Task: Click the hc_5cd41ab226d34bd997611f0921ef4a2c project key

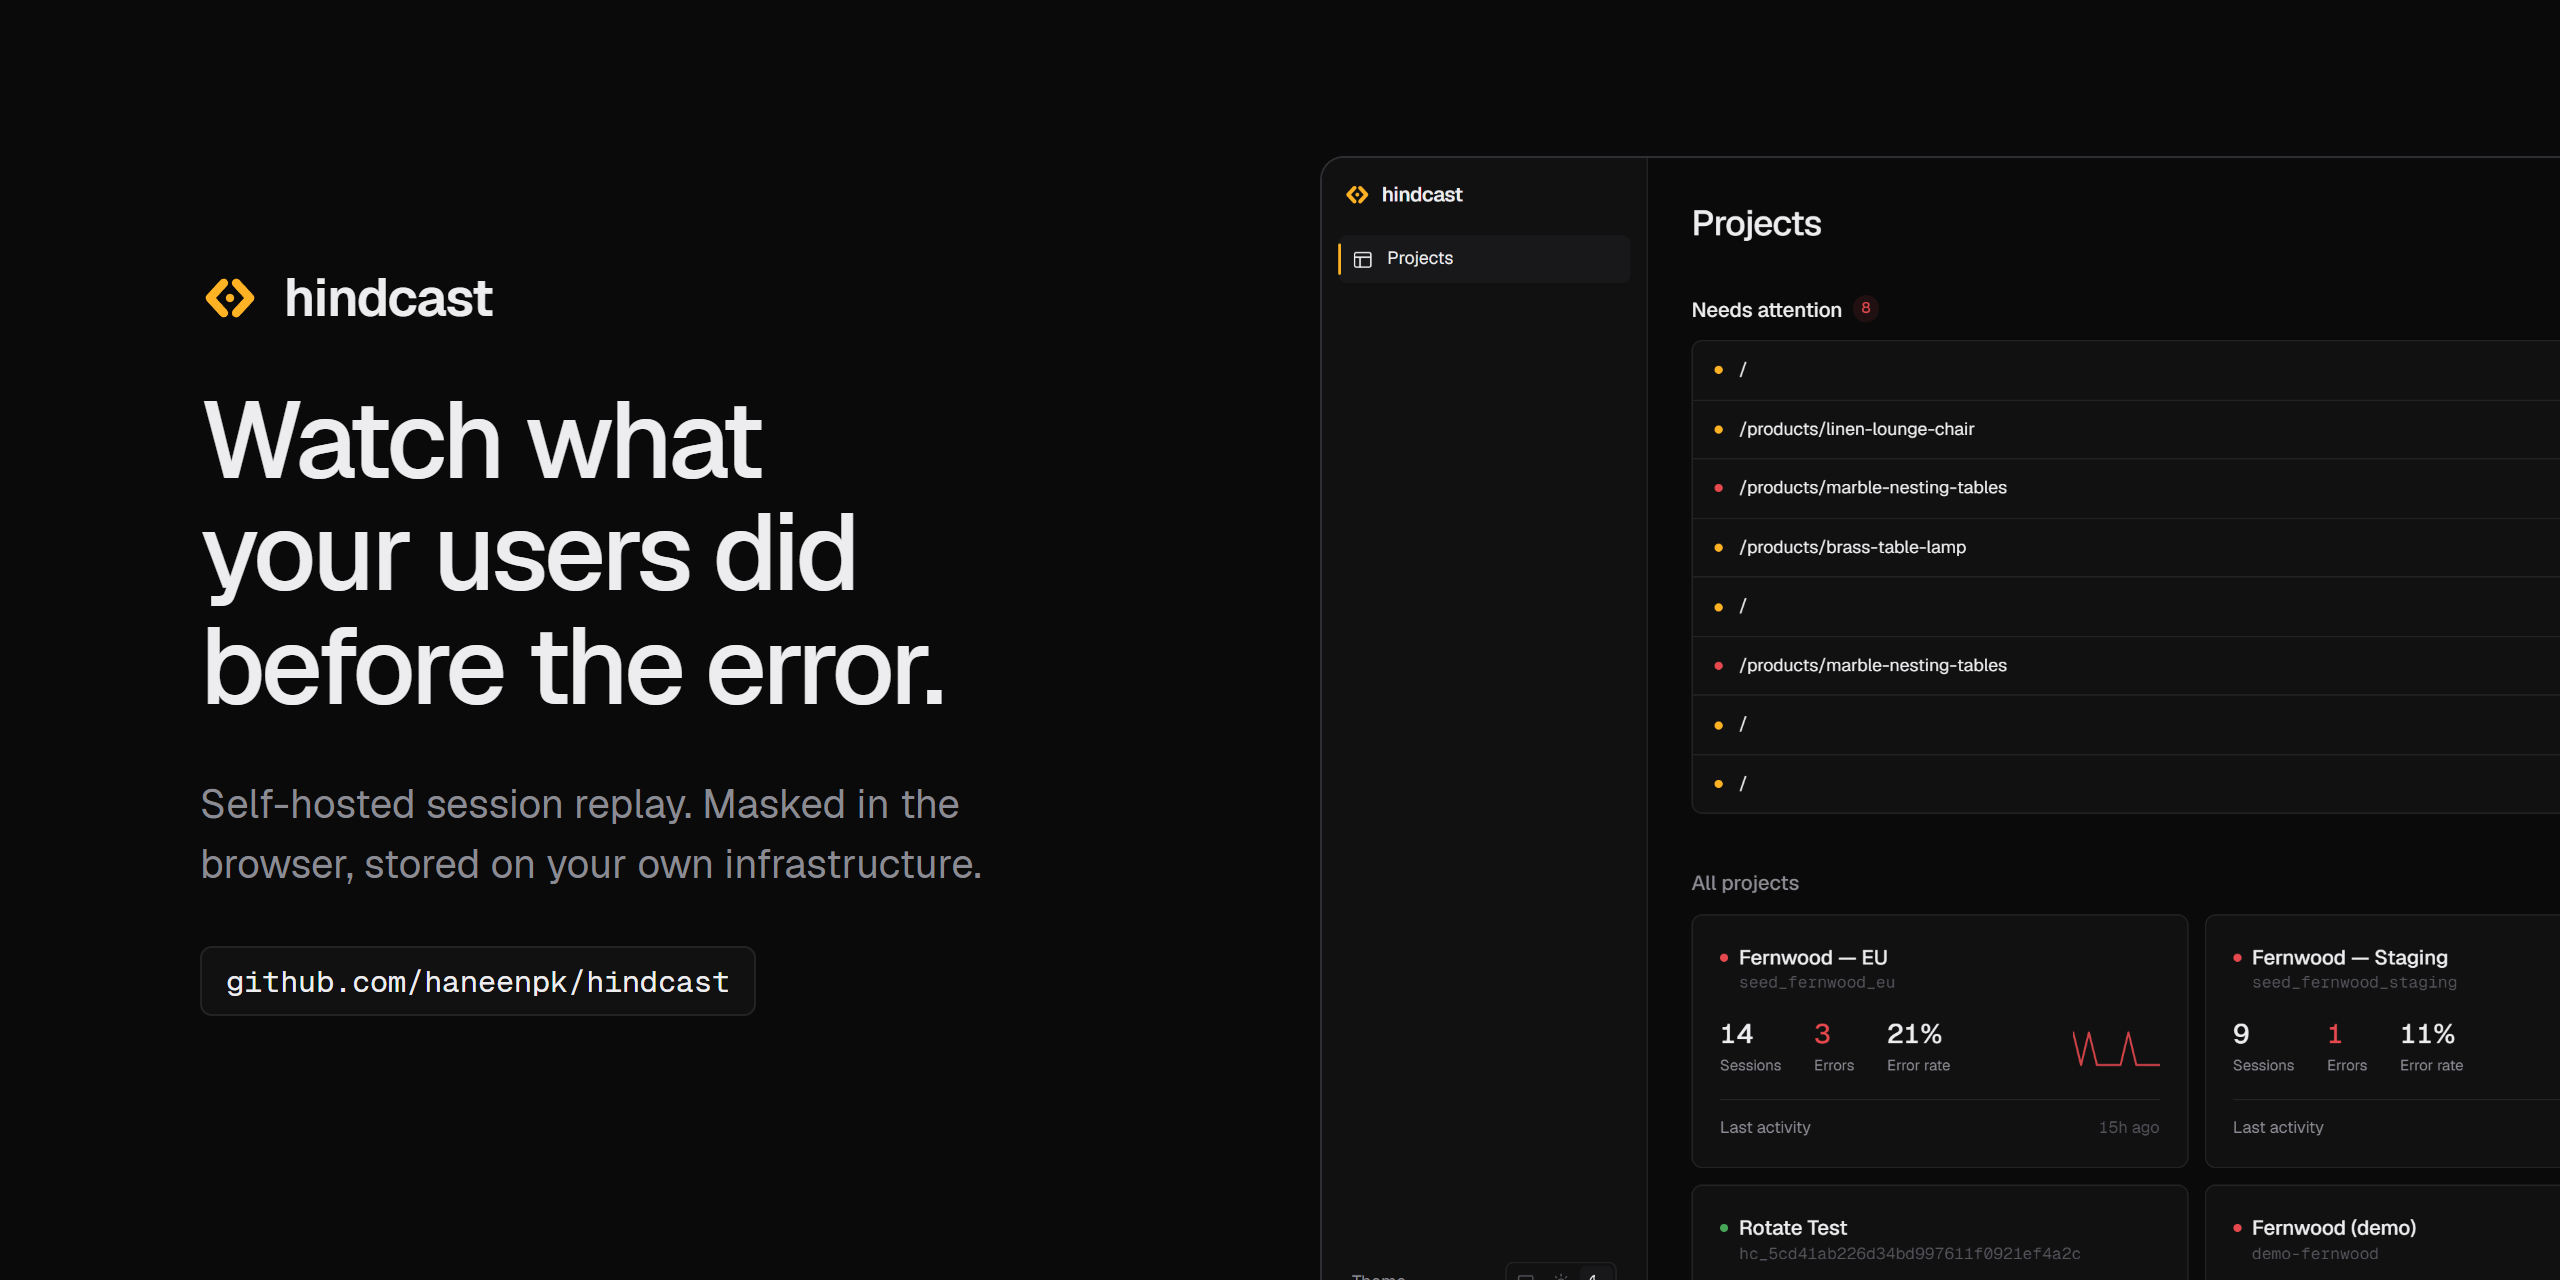Action: pyautogui.click(x=1909, y=1254)
